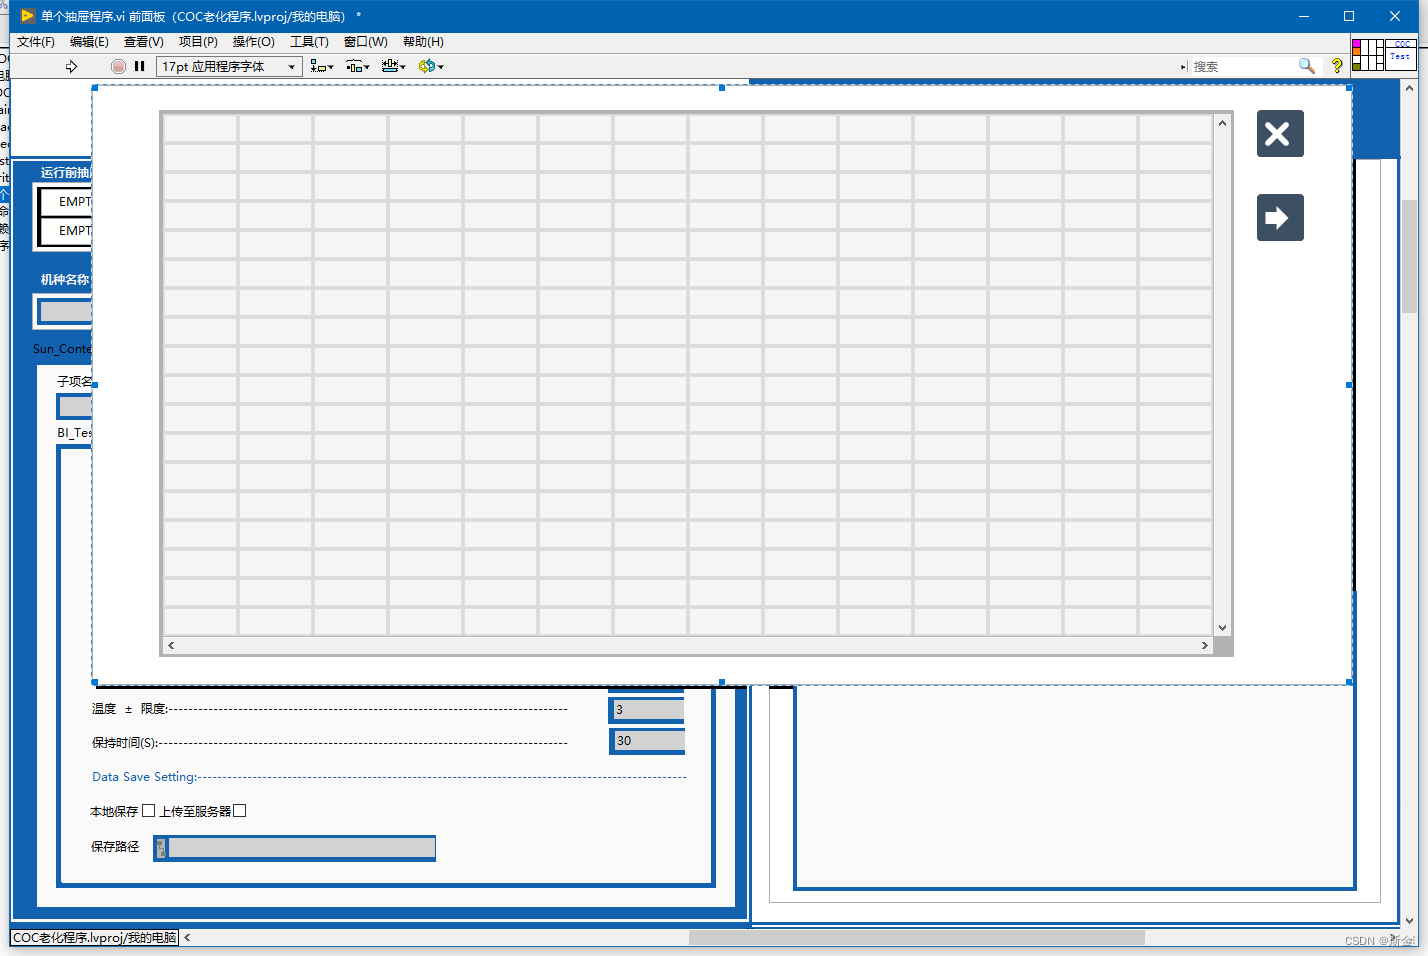1428x956 pixels.
Task: Click the Abort execution red button
Action: 118,66
